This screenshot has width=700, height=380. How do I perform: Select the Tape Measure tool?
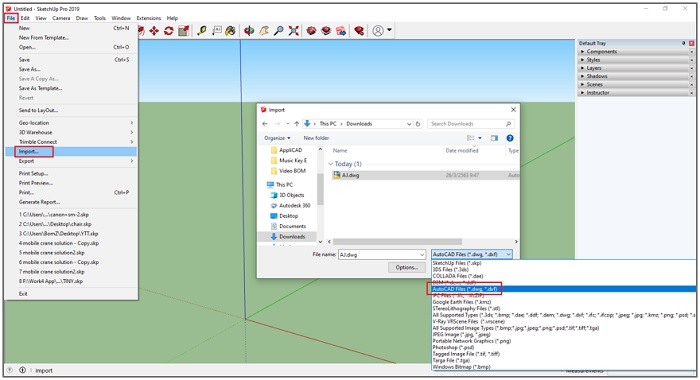[x=202, y=31]
